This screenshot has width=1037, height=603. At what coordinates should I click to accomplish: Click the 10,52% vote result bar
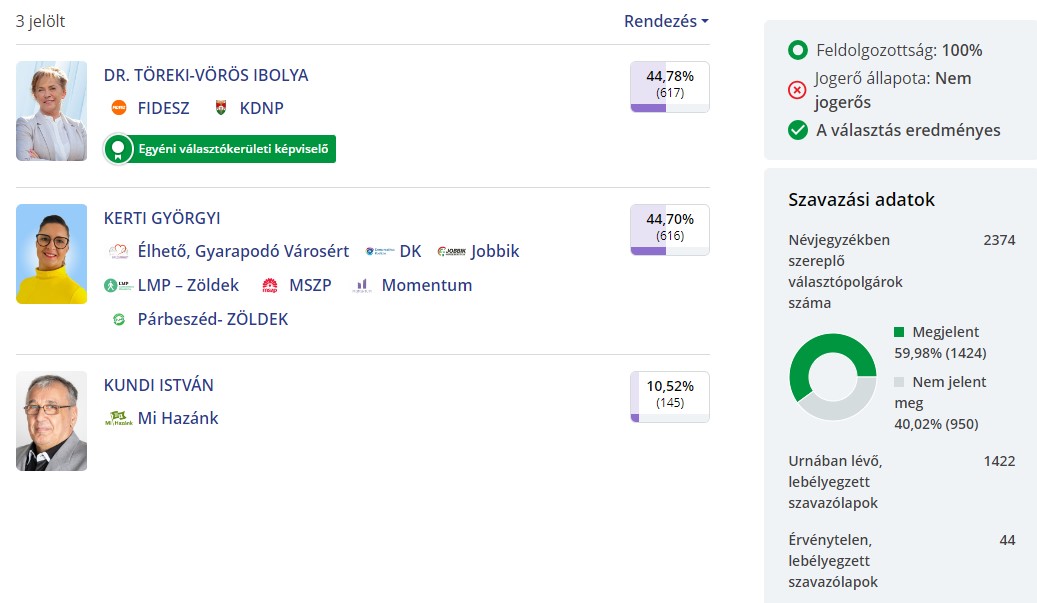(x=670, y=397)
